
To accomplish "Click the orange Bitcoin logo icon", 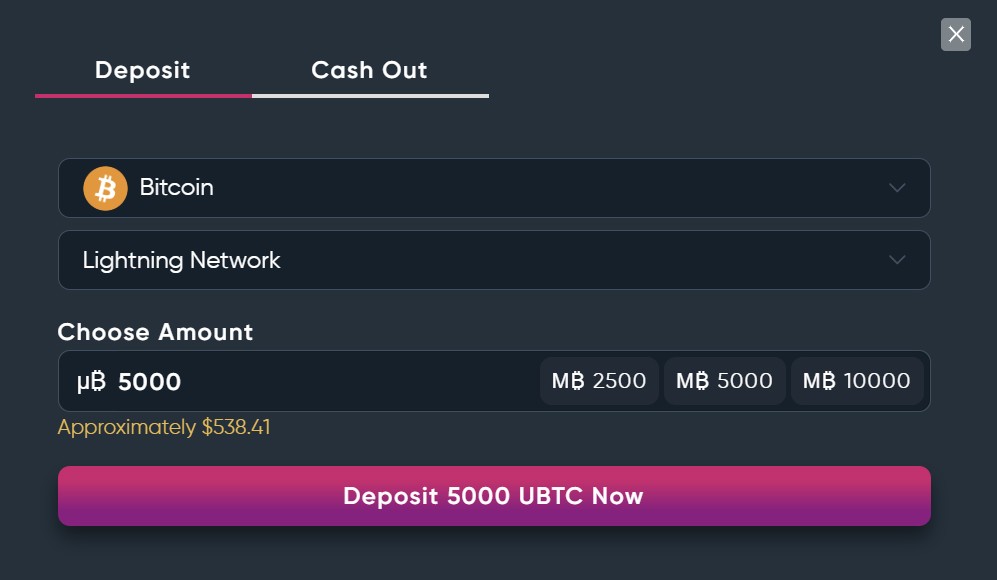I will [105, 188].
